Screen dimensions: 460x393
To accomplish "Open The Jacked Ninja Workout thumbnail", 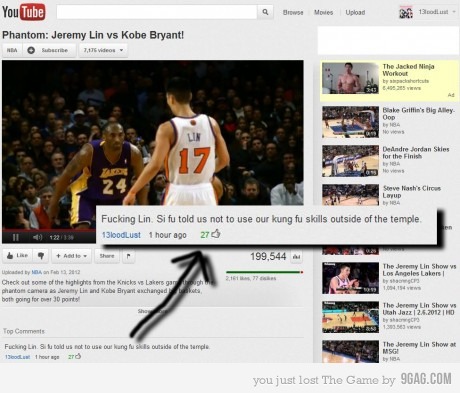I will [x=350, y=78].
